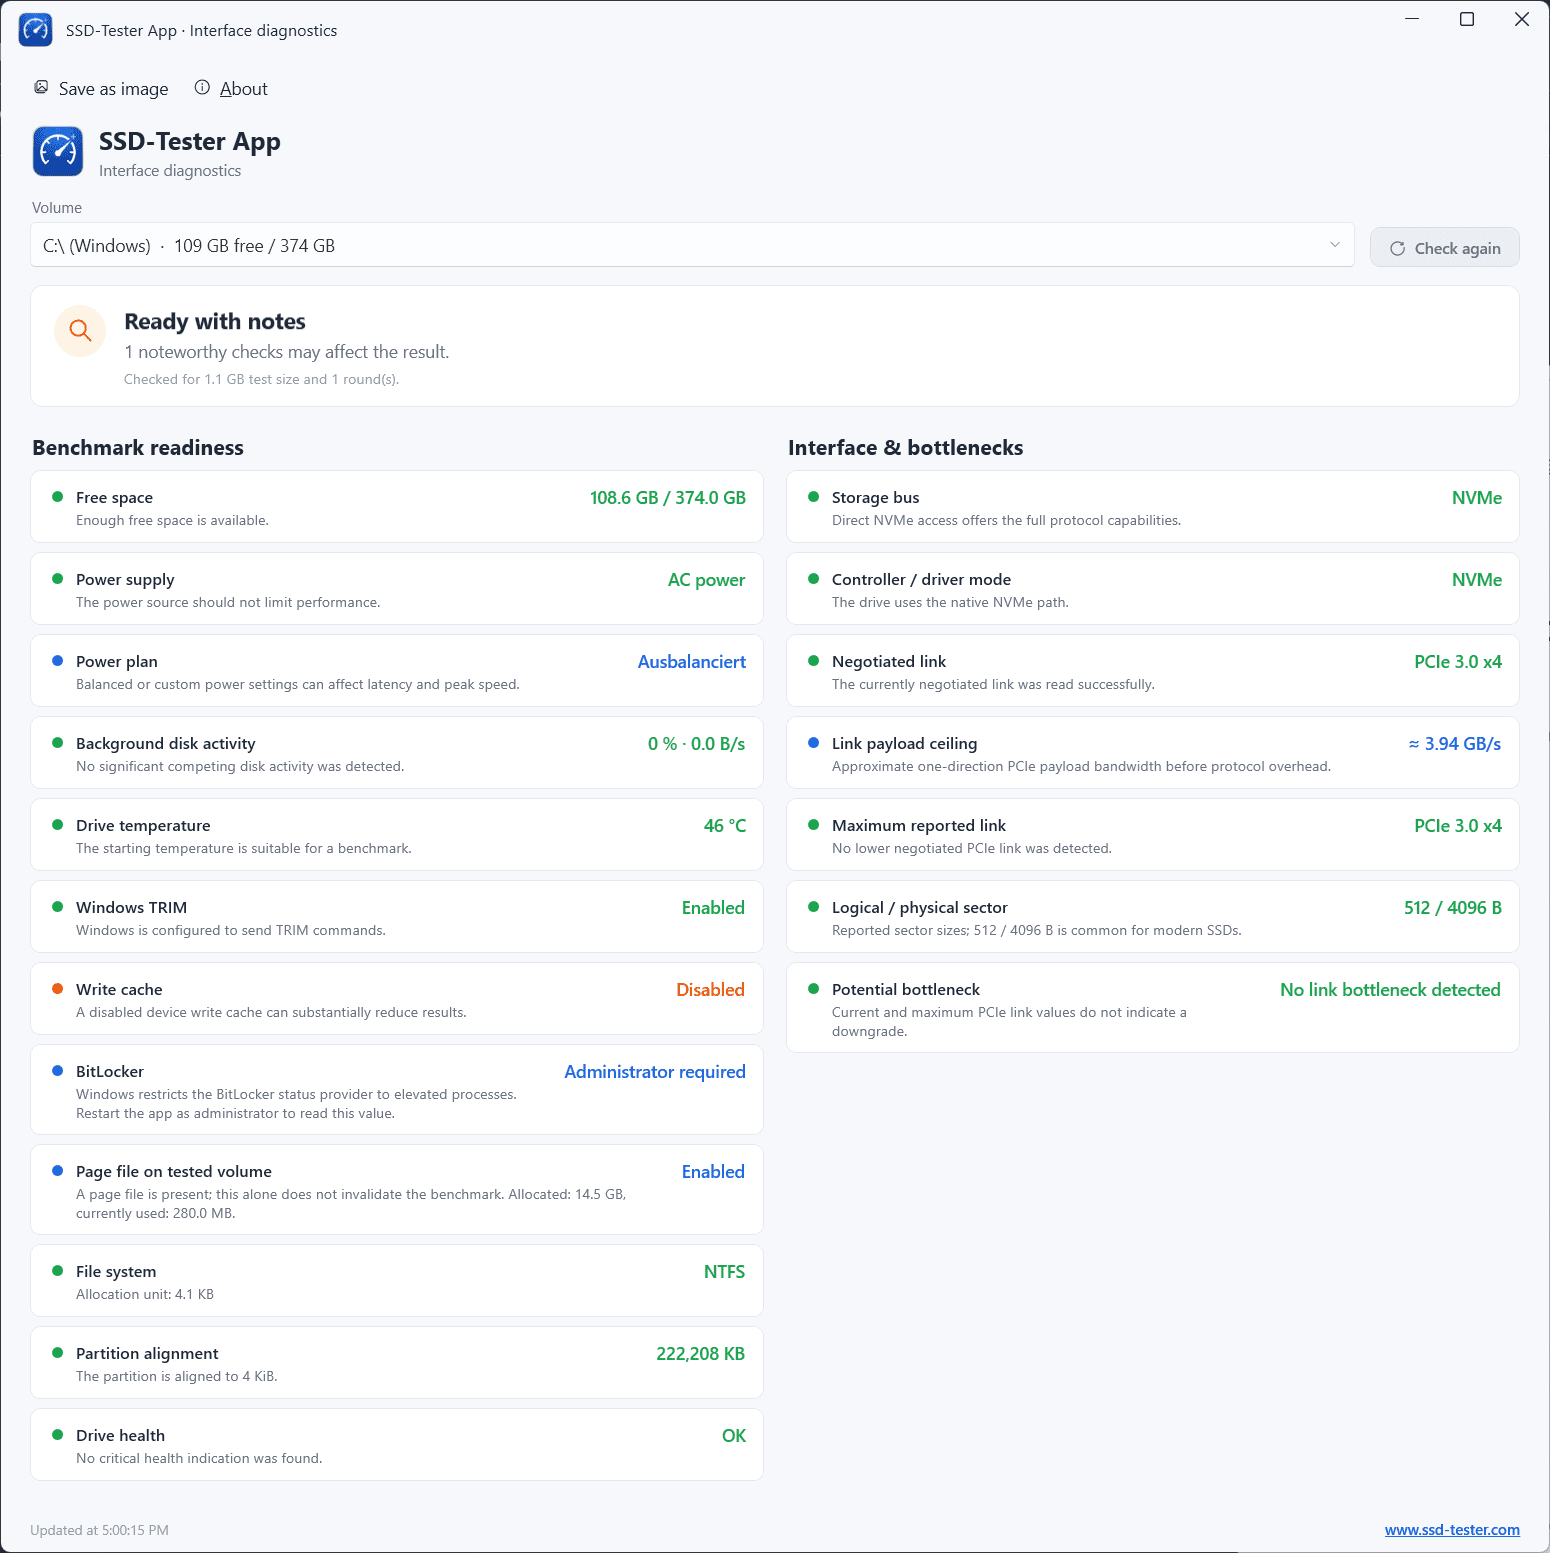Click the "222,208 KB" partition alignment value
Image resolution: width=1550 pixels, height=1553 pixels.
point(701,1354)
